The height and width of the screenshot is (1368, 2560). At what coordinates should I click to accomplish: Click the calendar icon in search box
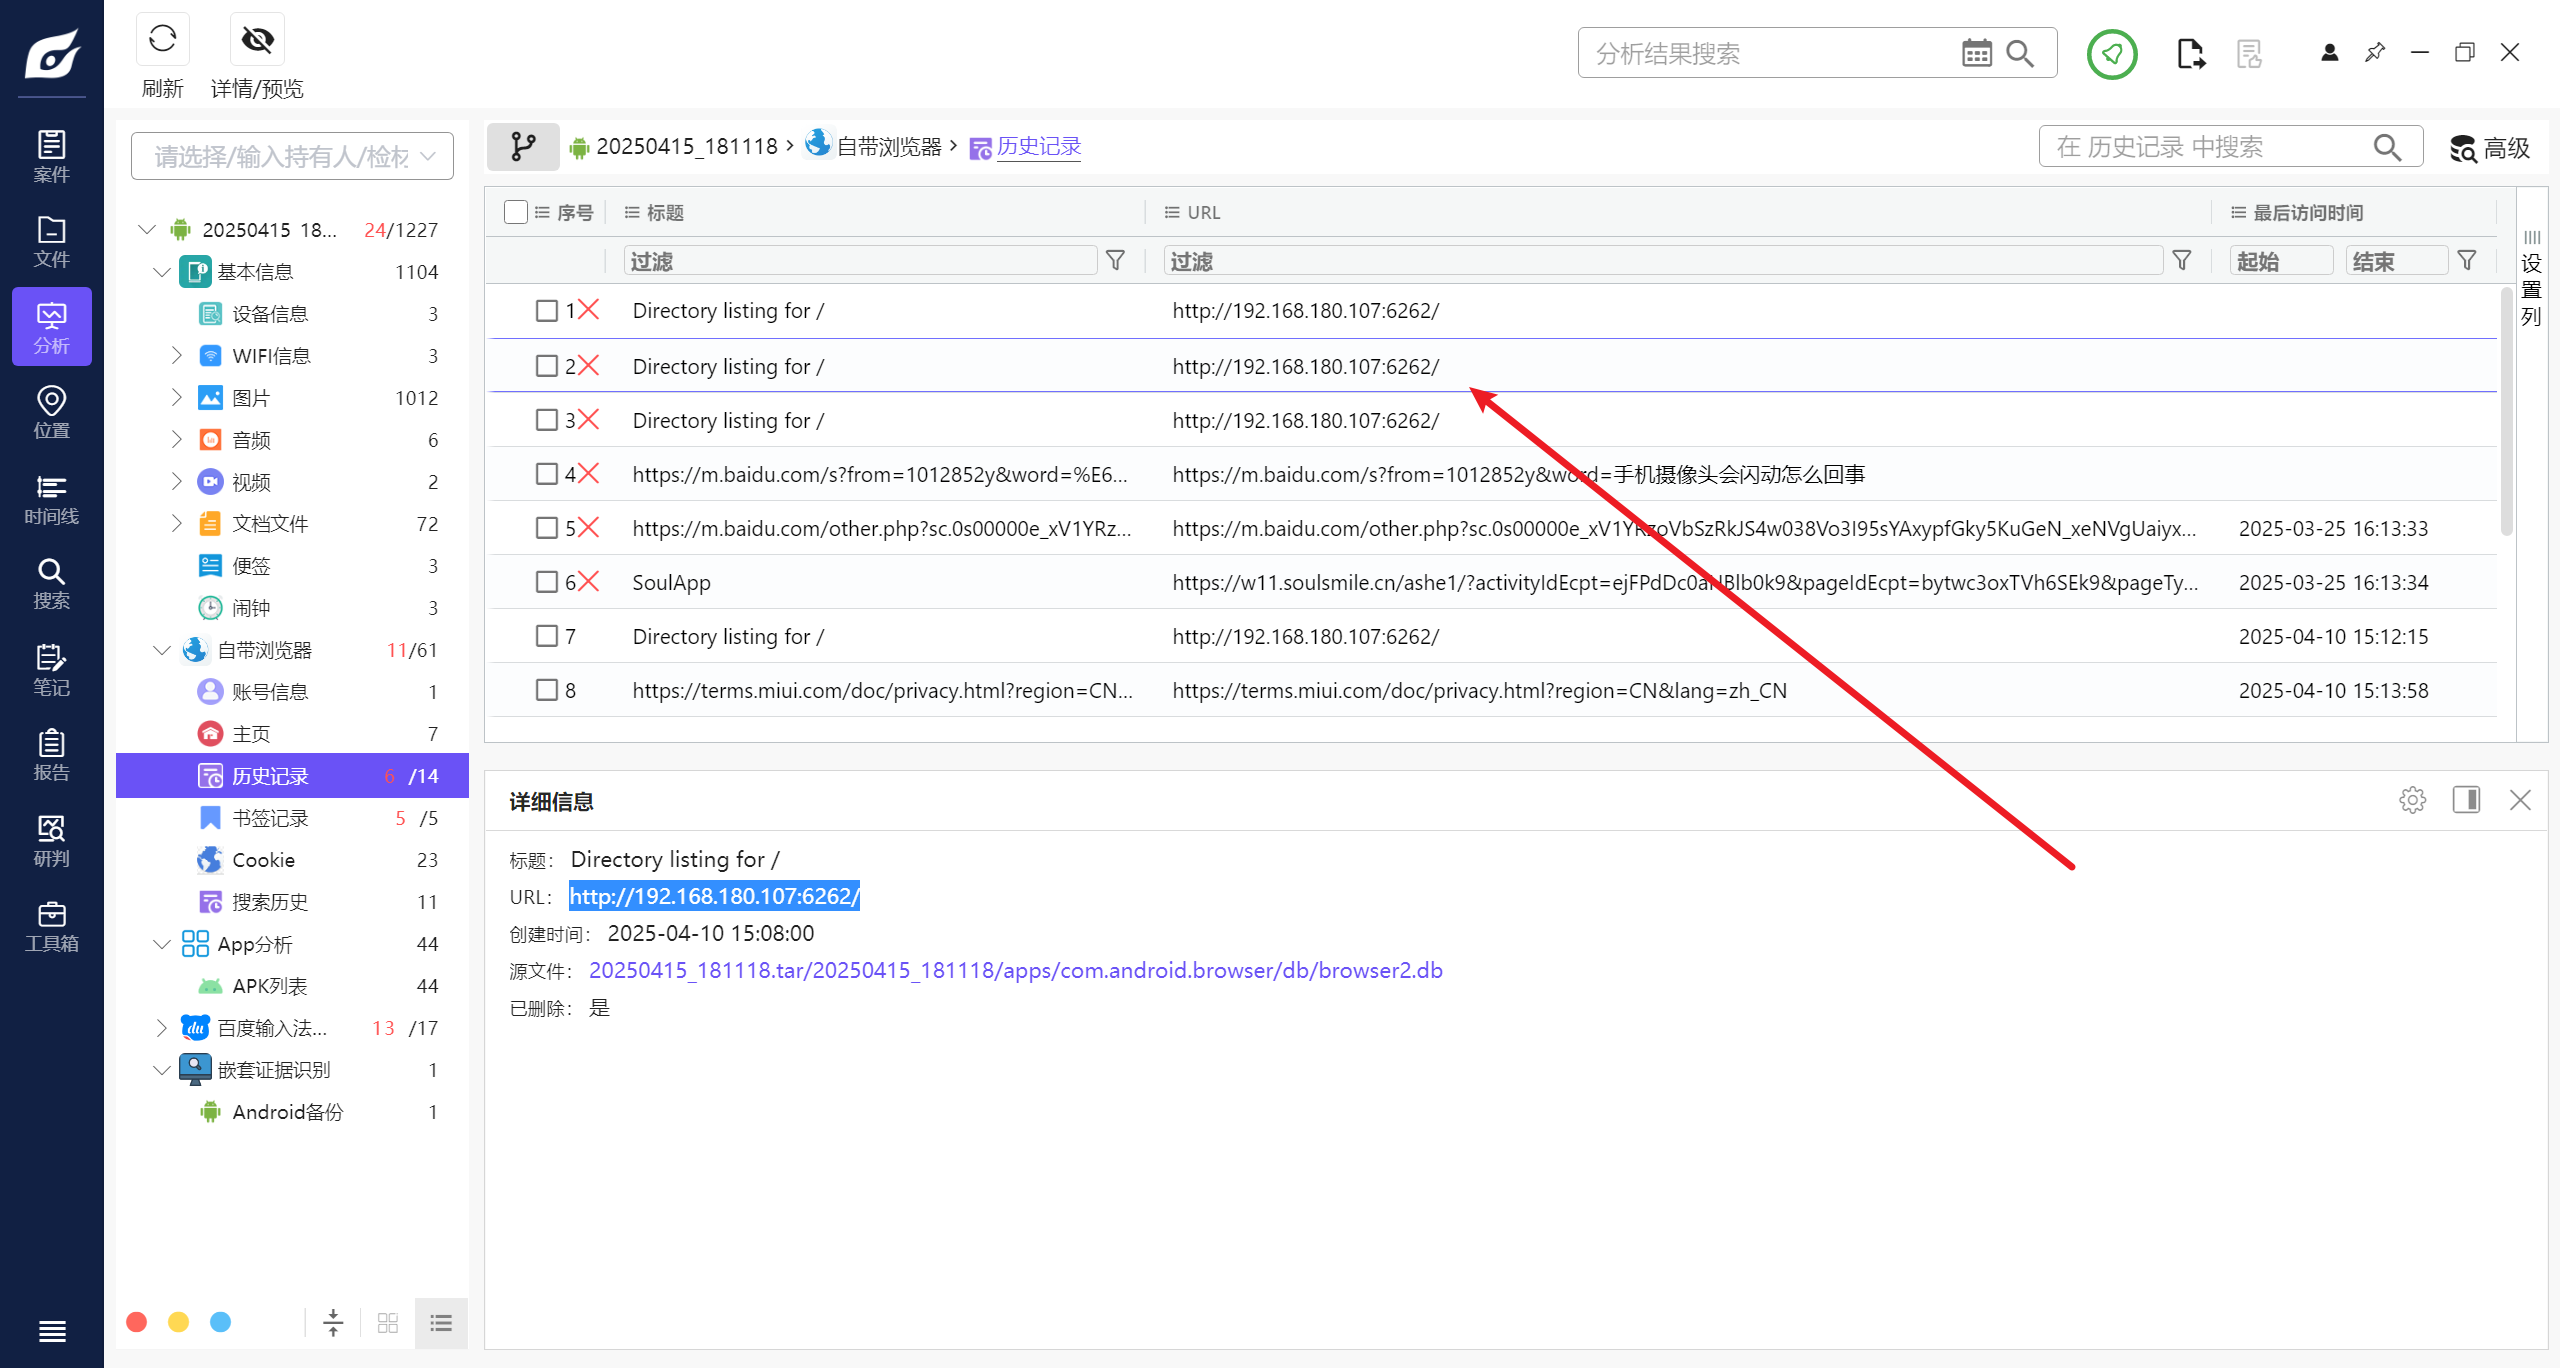pos(1976,53)
